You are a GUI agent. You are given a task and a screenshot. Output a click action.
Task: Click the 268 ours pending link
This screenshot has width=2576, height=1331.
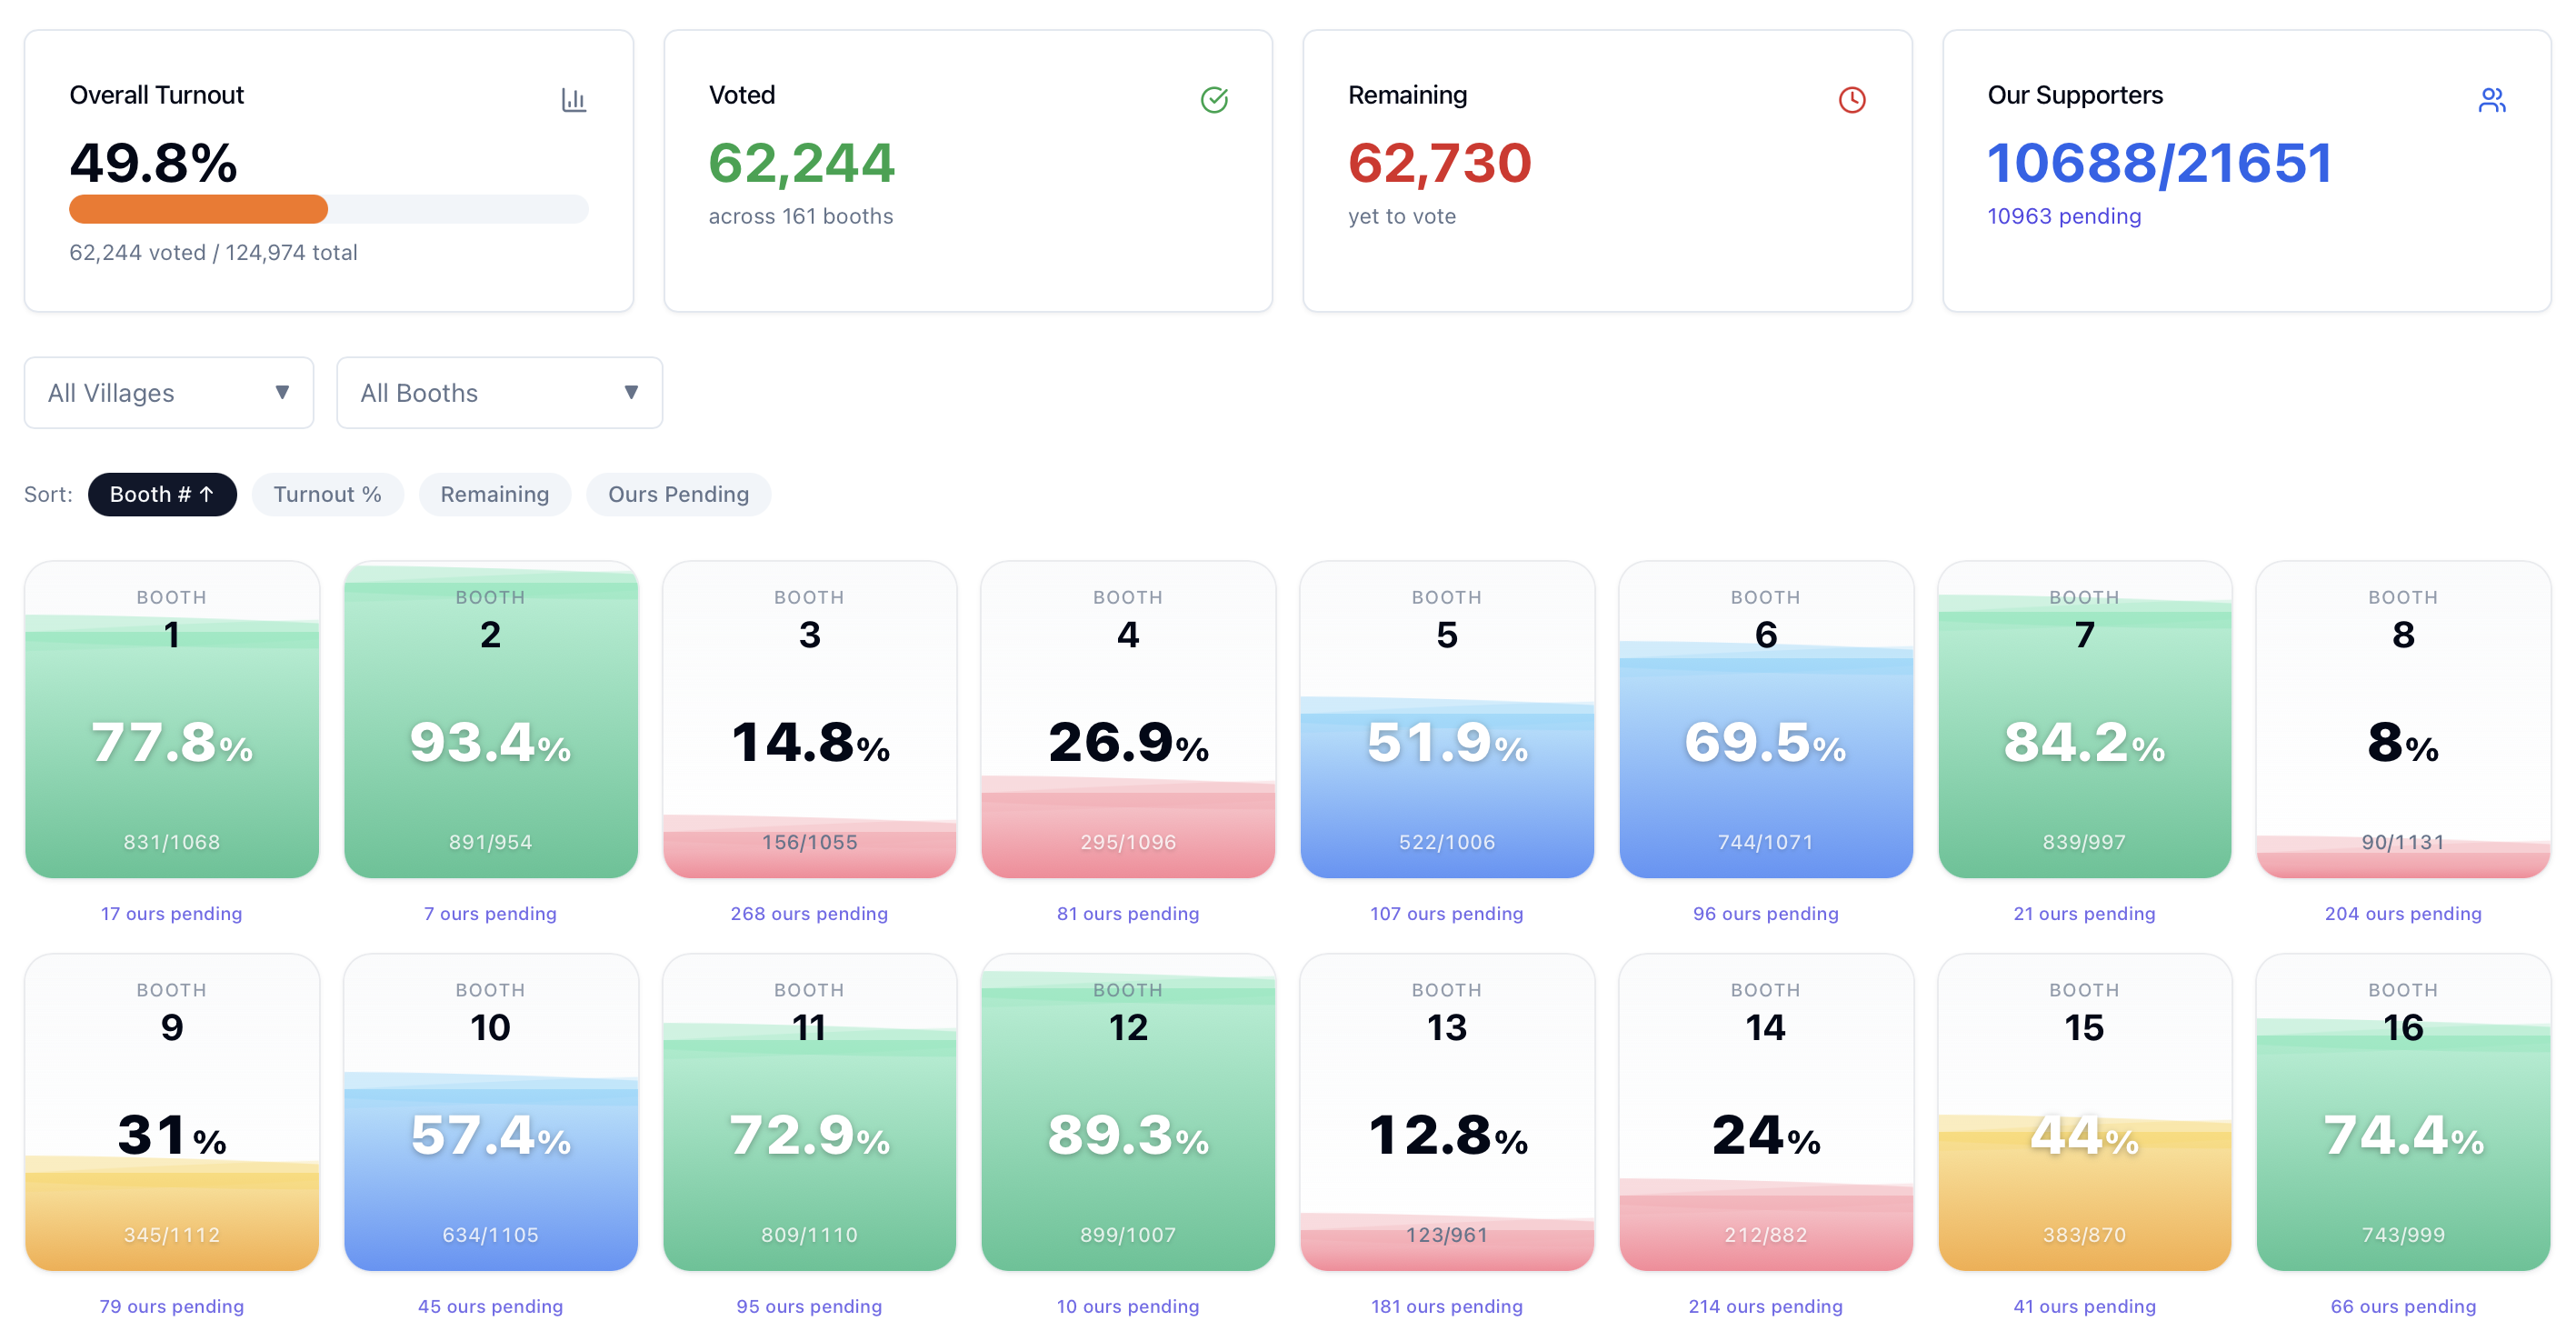point(808,913)
